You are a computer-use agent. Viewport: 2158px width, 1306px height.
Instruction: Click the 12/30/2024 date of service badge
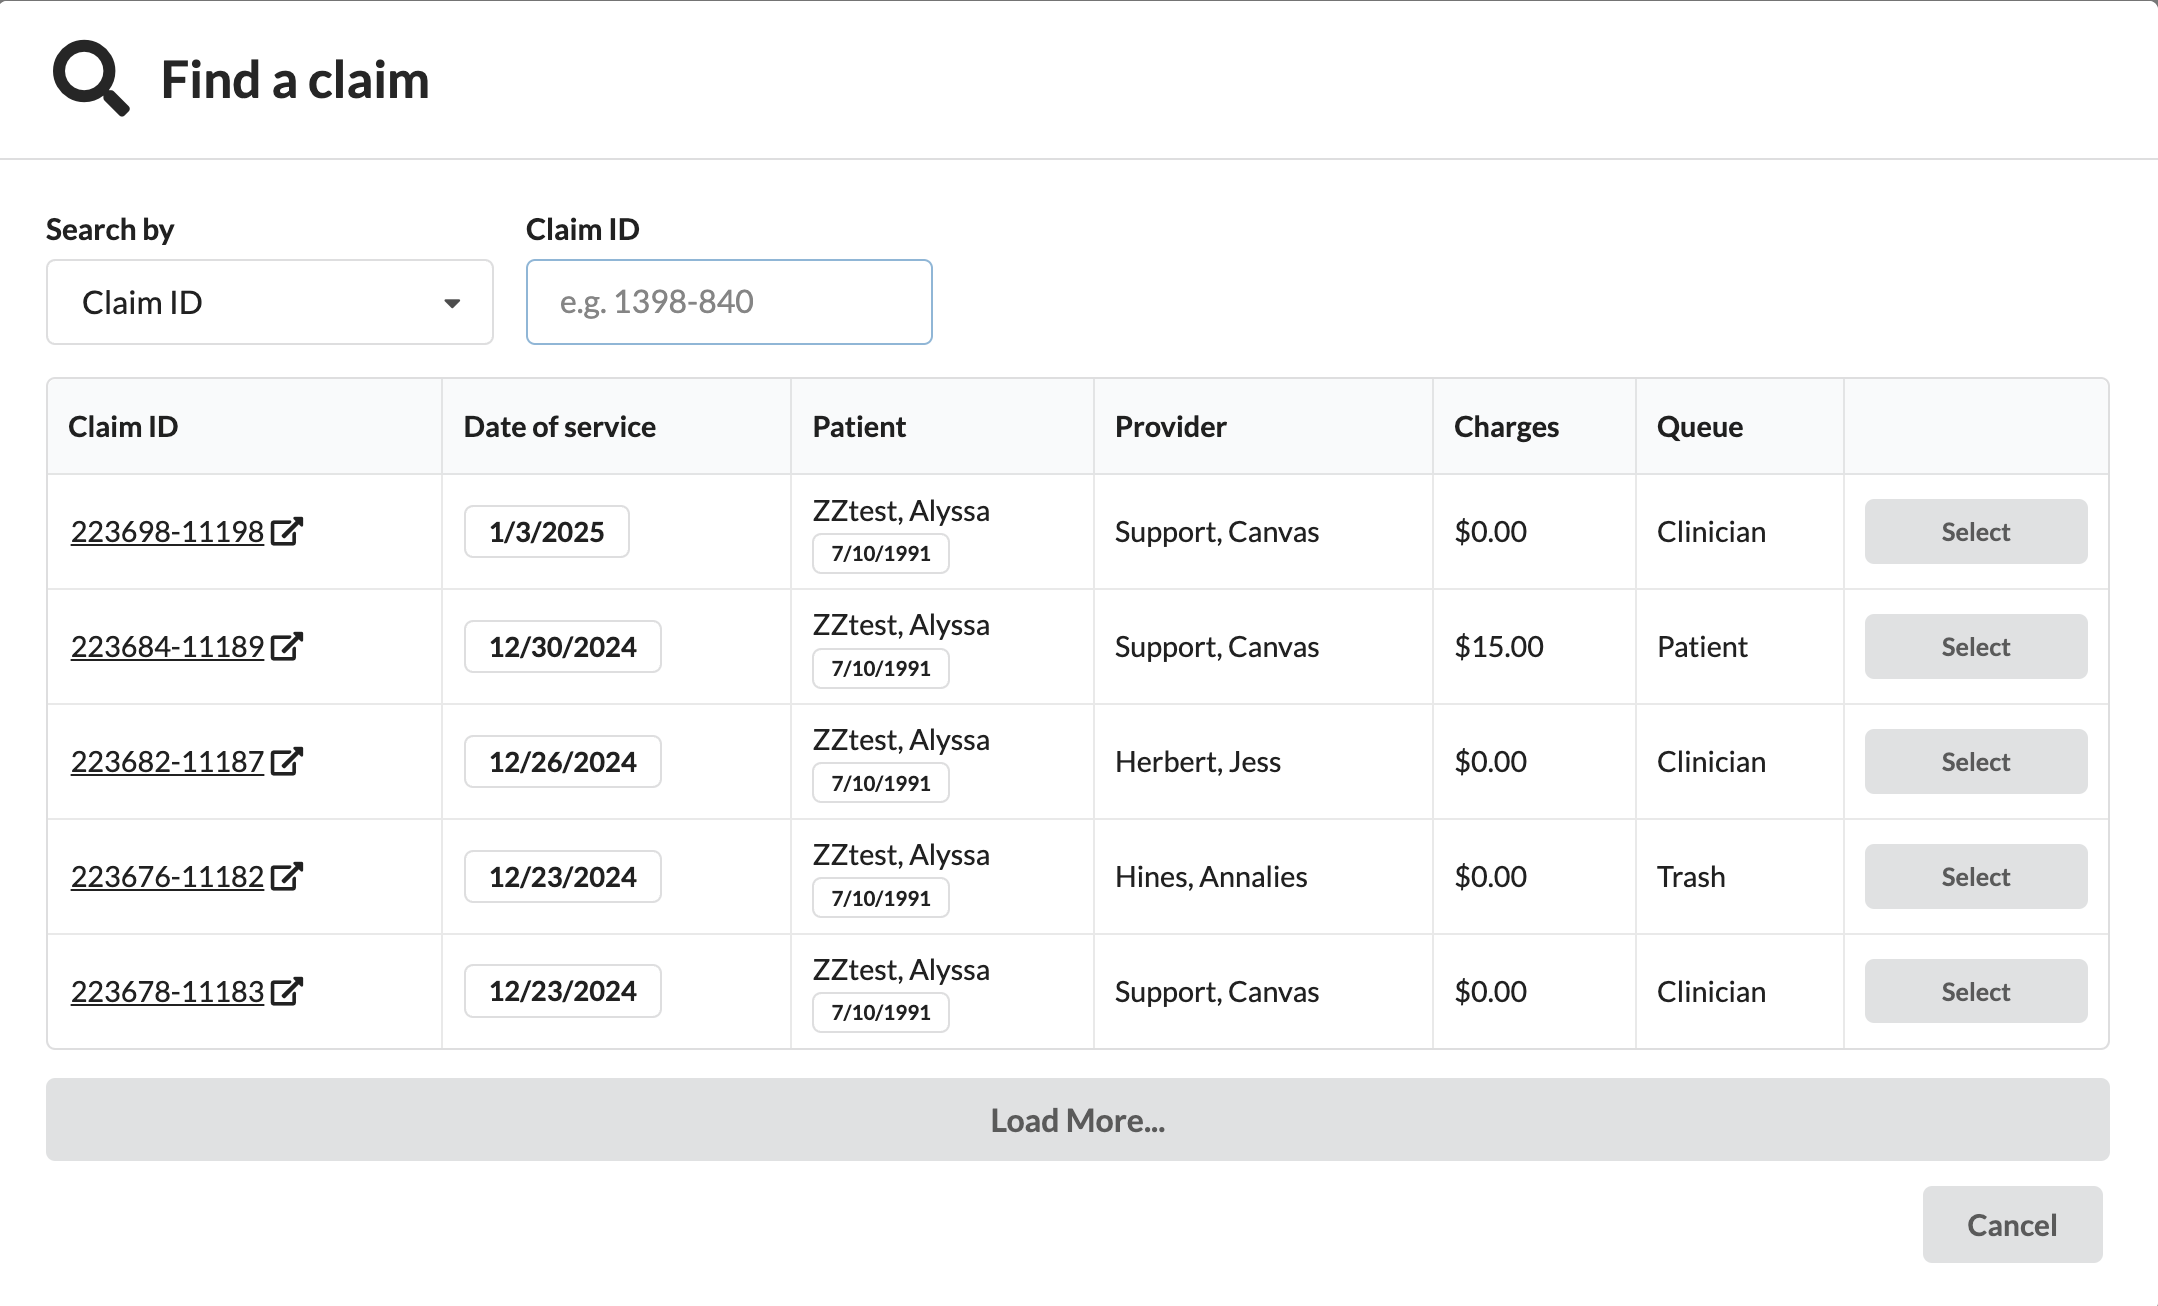point(562,646)
